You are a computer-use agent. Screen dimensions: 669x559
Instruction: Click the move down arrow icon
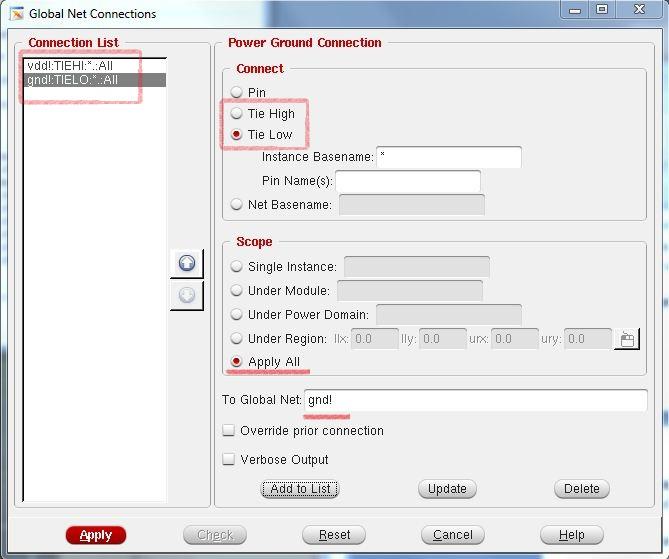coord(187,296)
